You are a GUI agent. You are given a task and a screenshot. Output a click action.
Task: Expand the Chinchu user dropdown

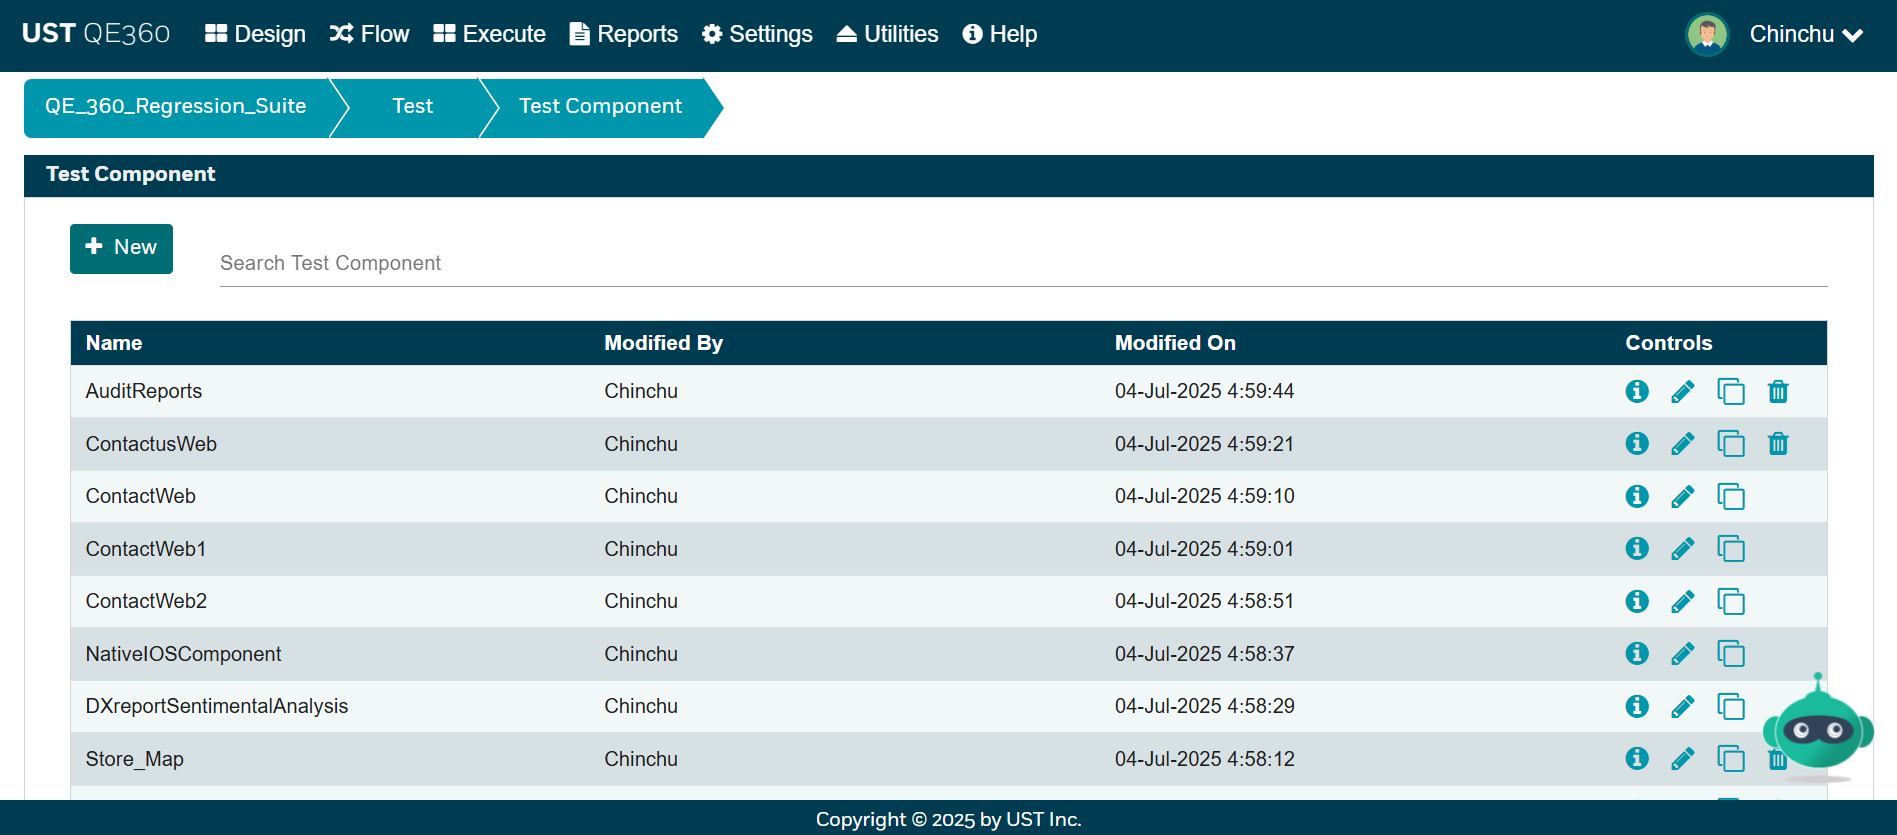click(x=1805, y=34)
